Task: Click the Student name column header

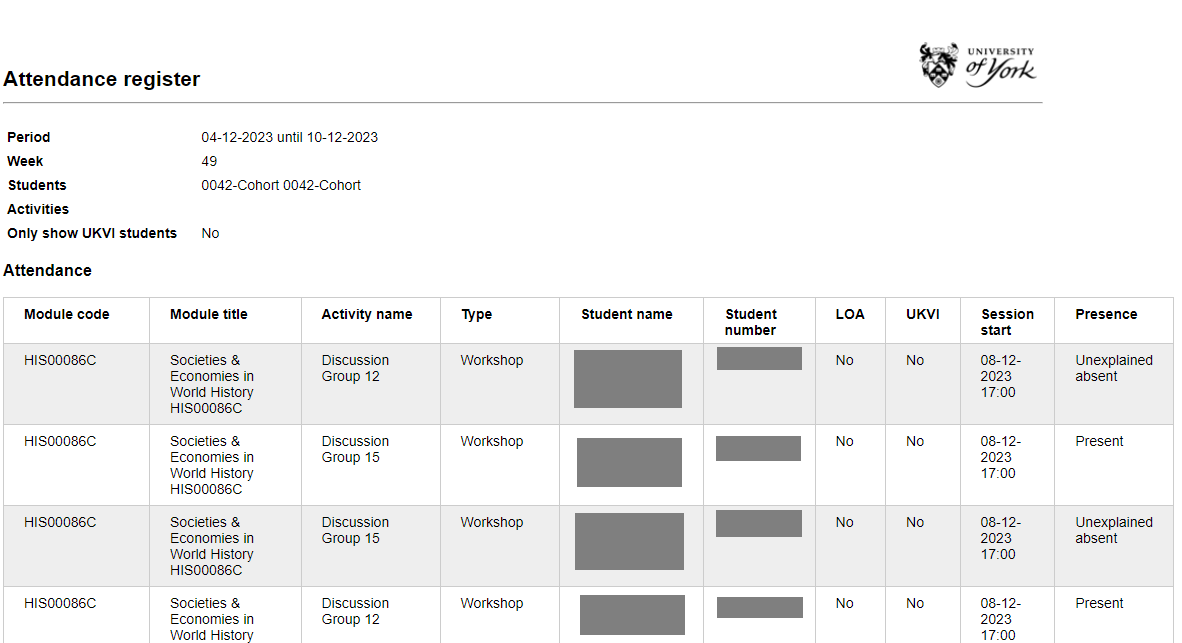Action: 627,314
